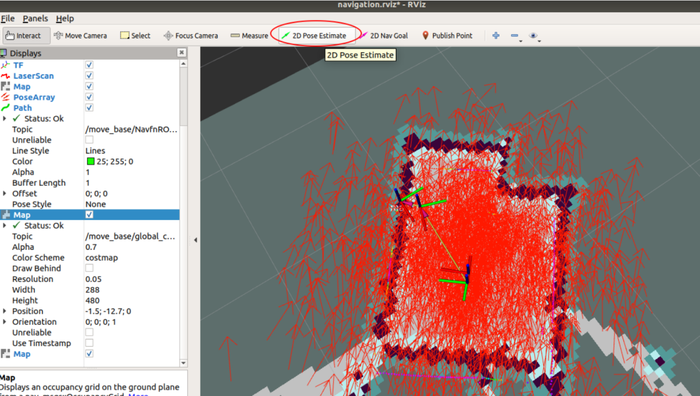The width and height of the screenshot is (700, 396).
Task: Click the blue plus add-tool icon
Action: pyautogui.click(x=496, y=36)
